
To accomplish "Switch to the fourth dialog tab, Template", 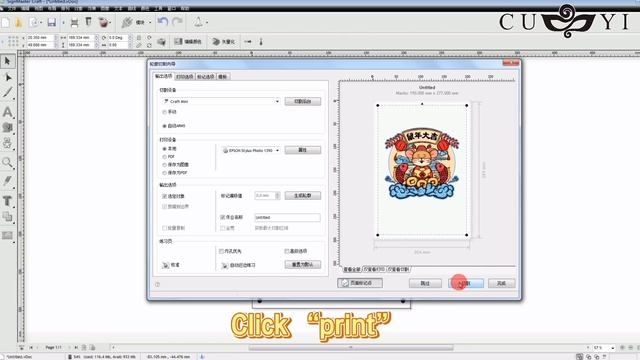I will pos(223,77).
